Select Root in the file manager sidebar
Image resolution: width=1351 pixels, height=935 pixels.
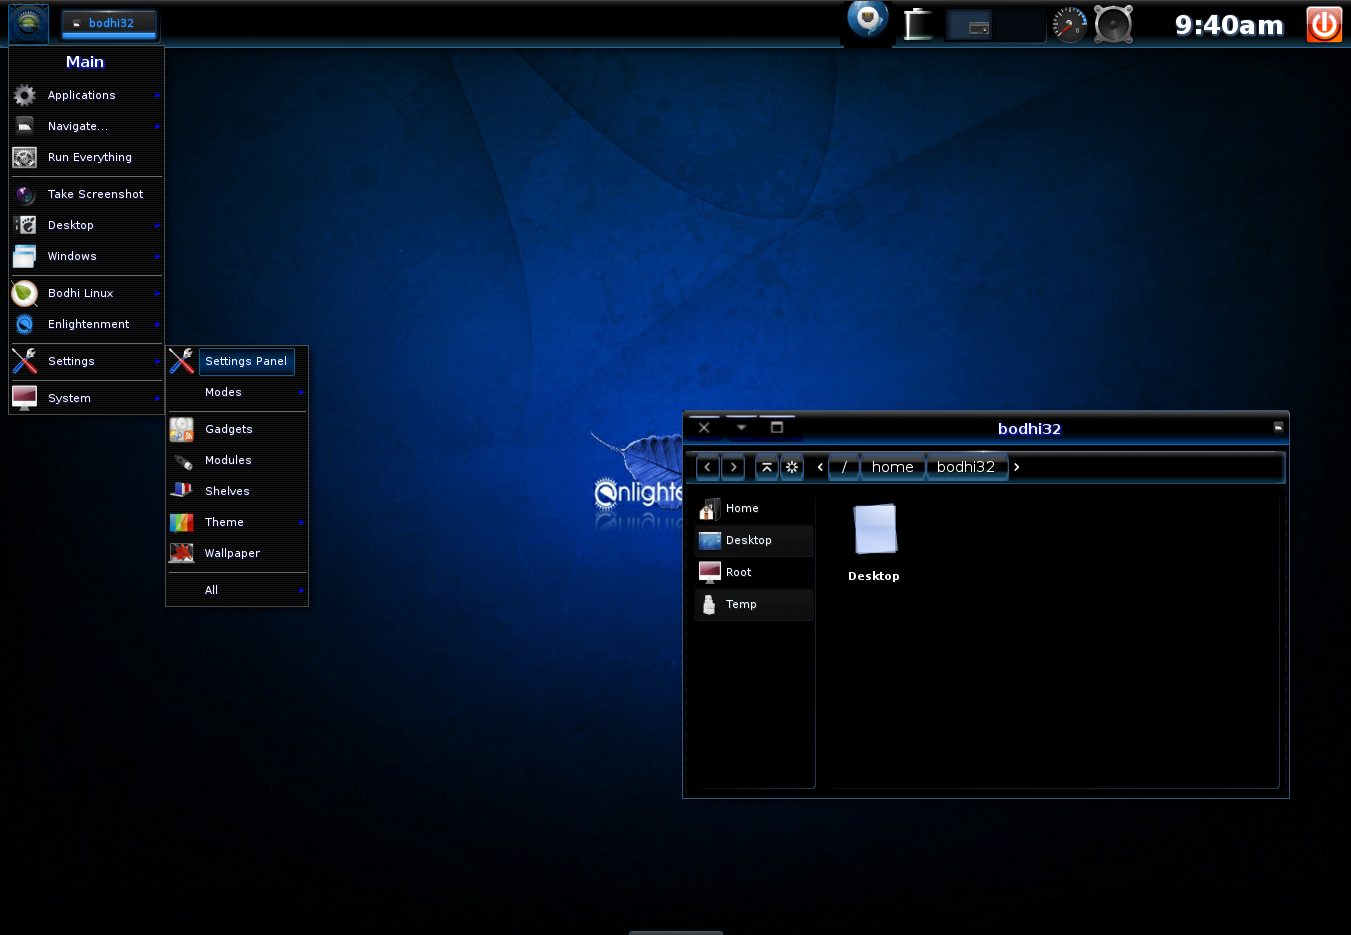pos(739,572)
